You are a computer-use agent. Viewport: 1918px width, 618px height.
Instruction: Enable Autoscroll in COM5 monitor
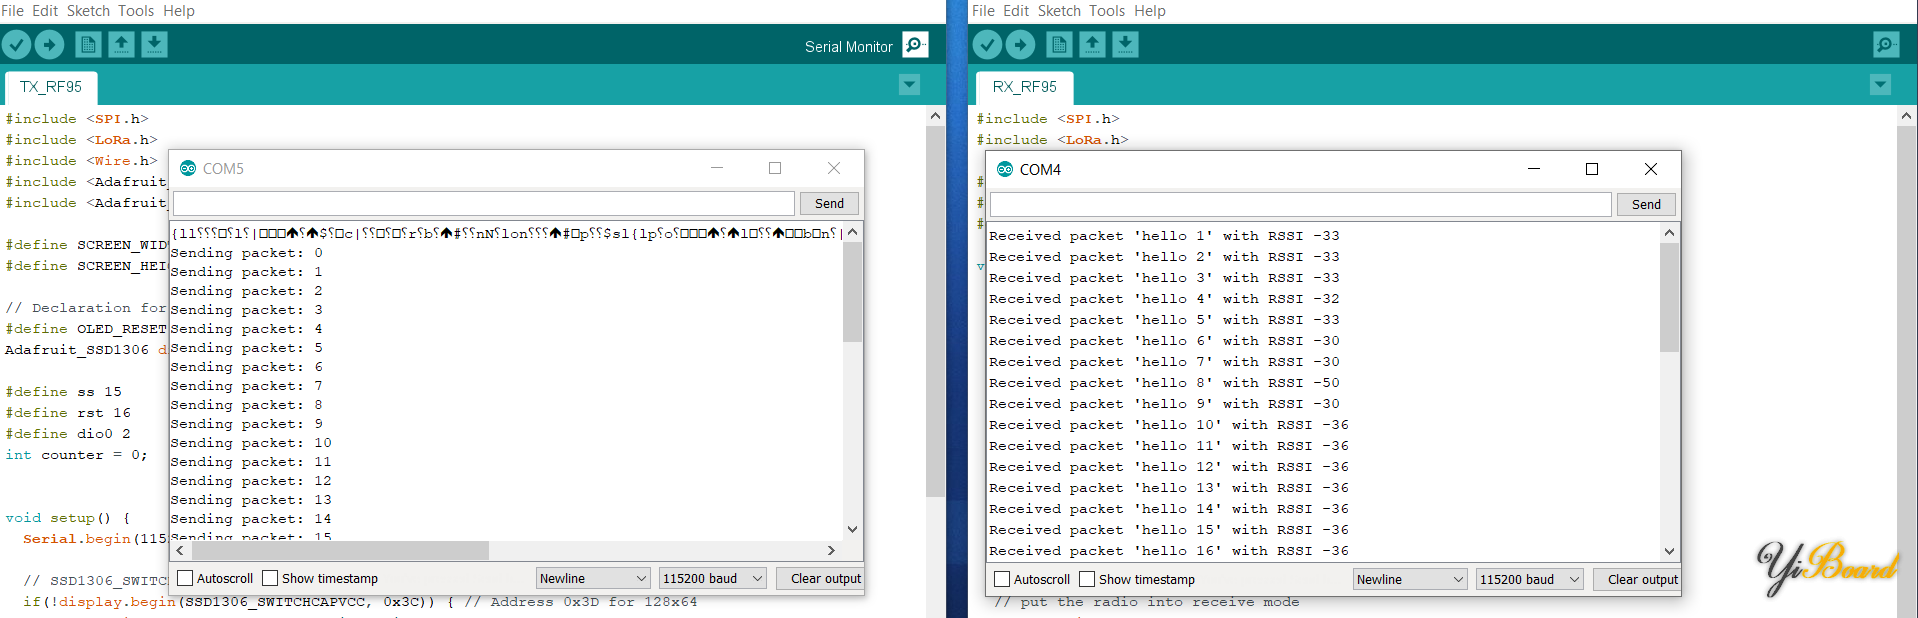[185, 578]
